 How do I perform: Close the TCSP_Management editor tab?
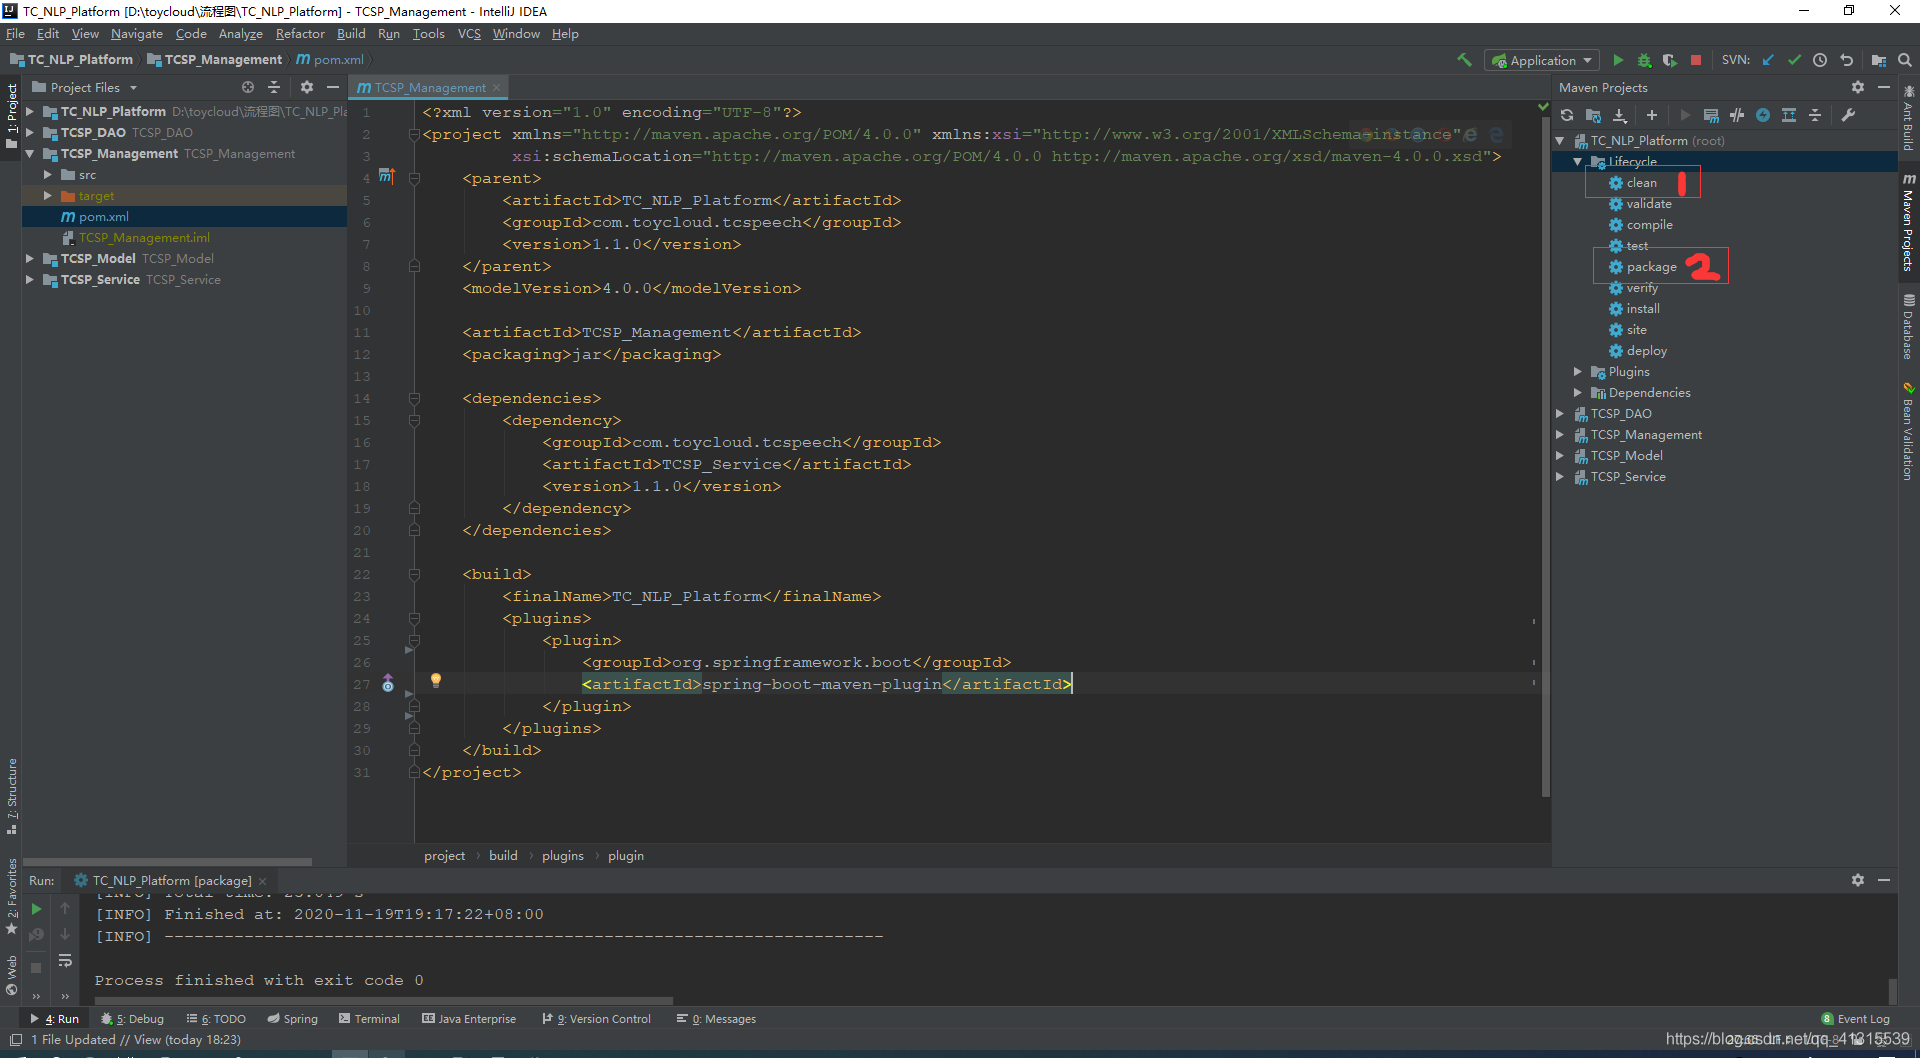pos(496,87)
